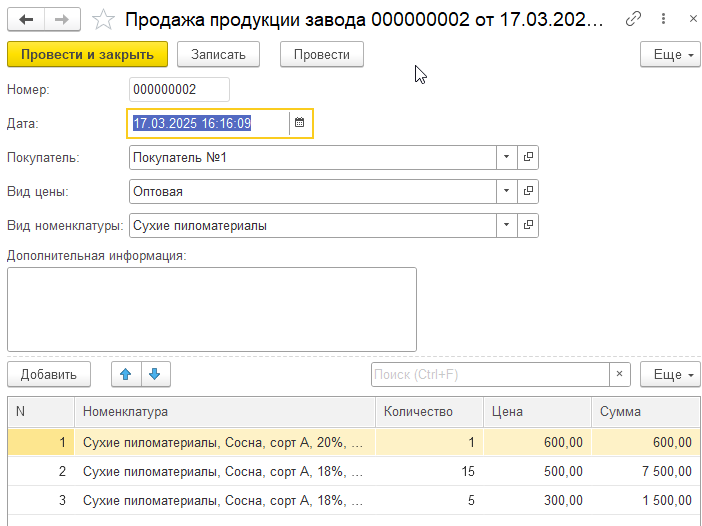Copy document link via chain icon

pos(633,19)
